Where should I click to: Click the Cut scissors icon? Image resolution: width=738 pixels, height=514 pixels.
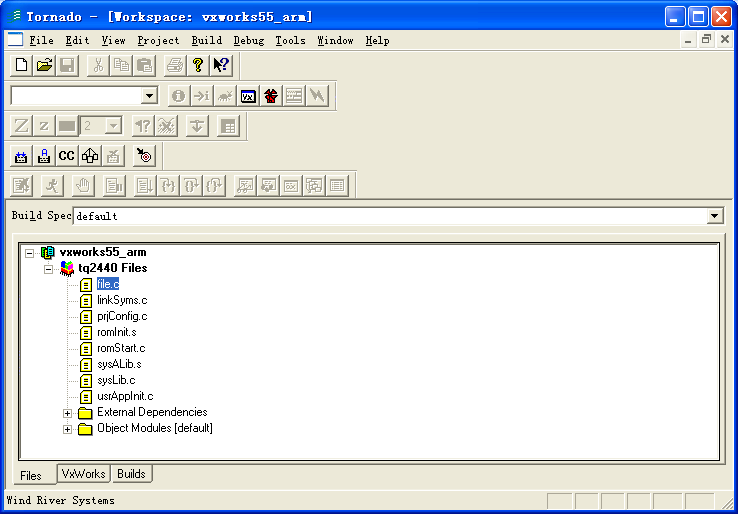pos(98,65)
